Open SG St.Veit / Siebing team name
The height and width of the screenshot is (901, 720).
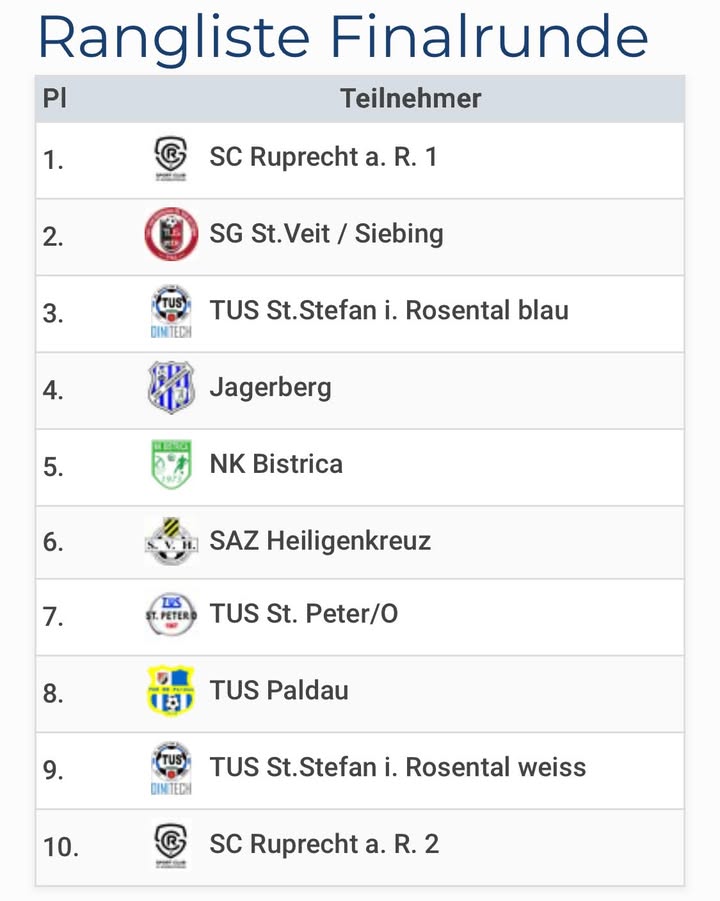(326, 235)
